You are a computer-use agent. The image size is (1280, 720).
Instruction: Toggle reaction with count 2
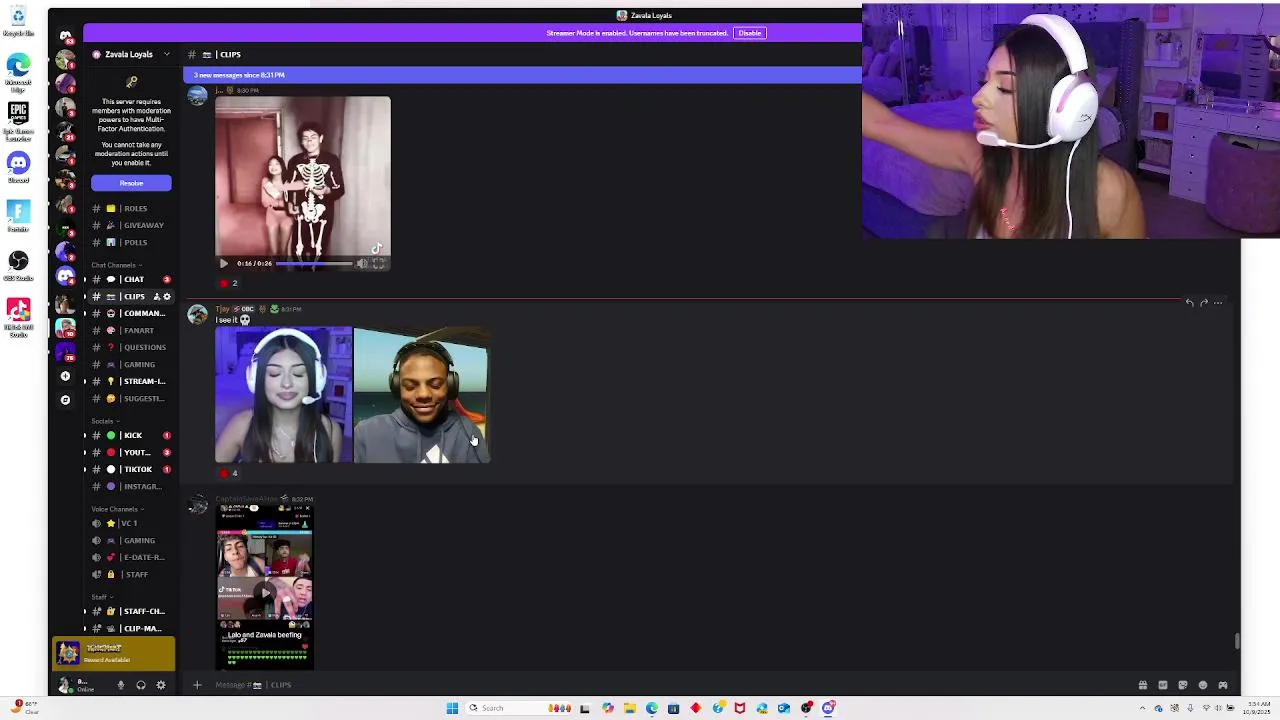228,284
